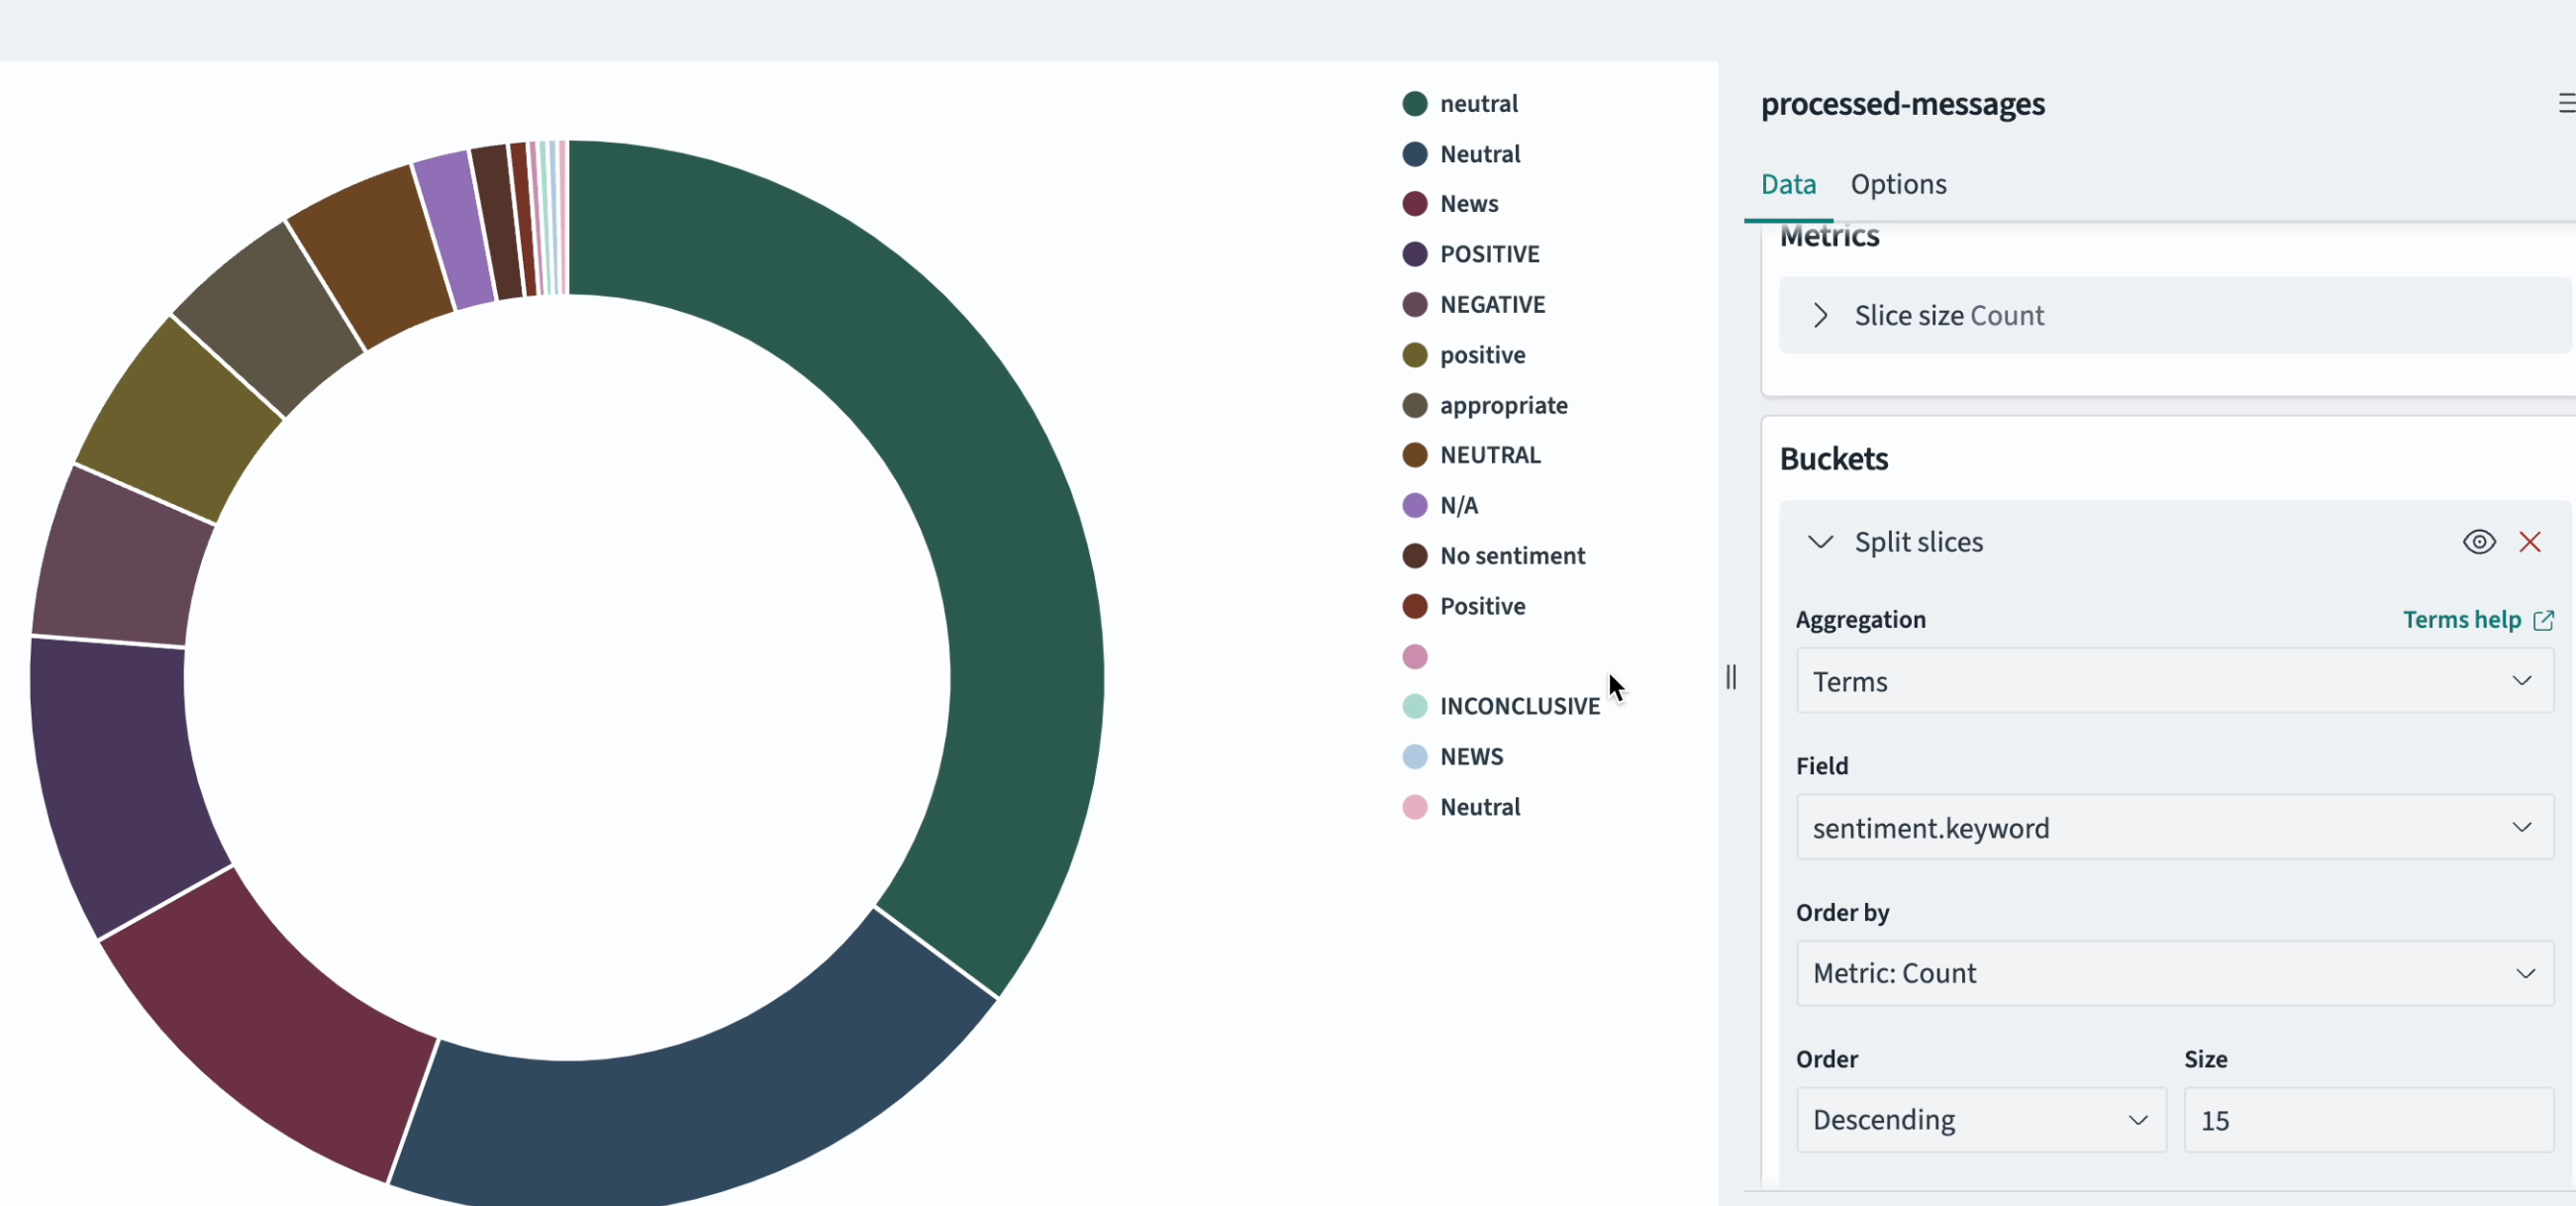This screenshot has width=2576, height=1206.
Task: Remove Split slices bucket with red X
Action: click(x=2529, y=542)
